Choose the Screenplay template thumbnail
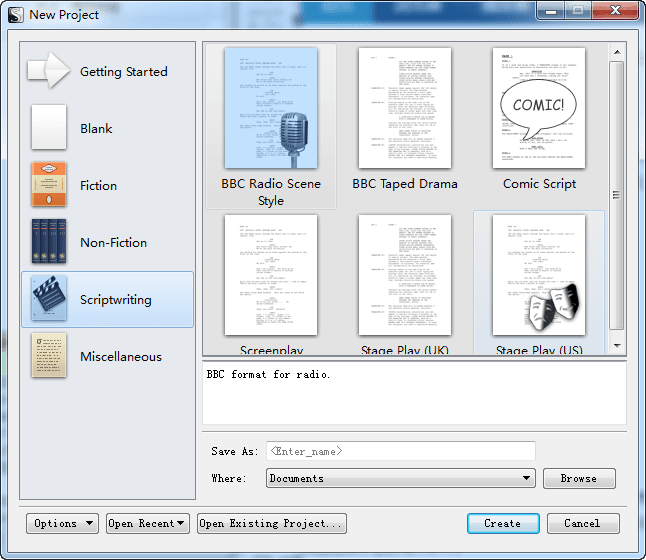 pyautogui.click(x=271, y=276)
